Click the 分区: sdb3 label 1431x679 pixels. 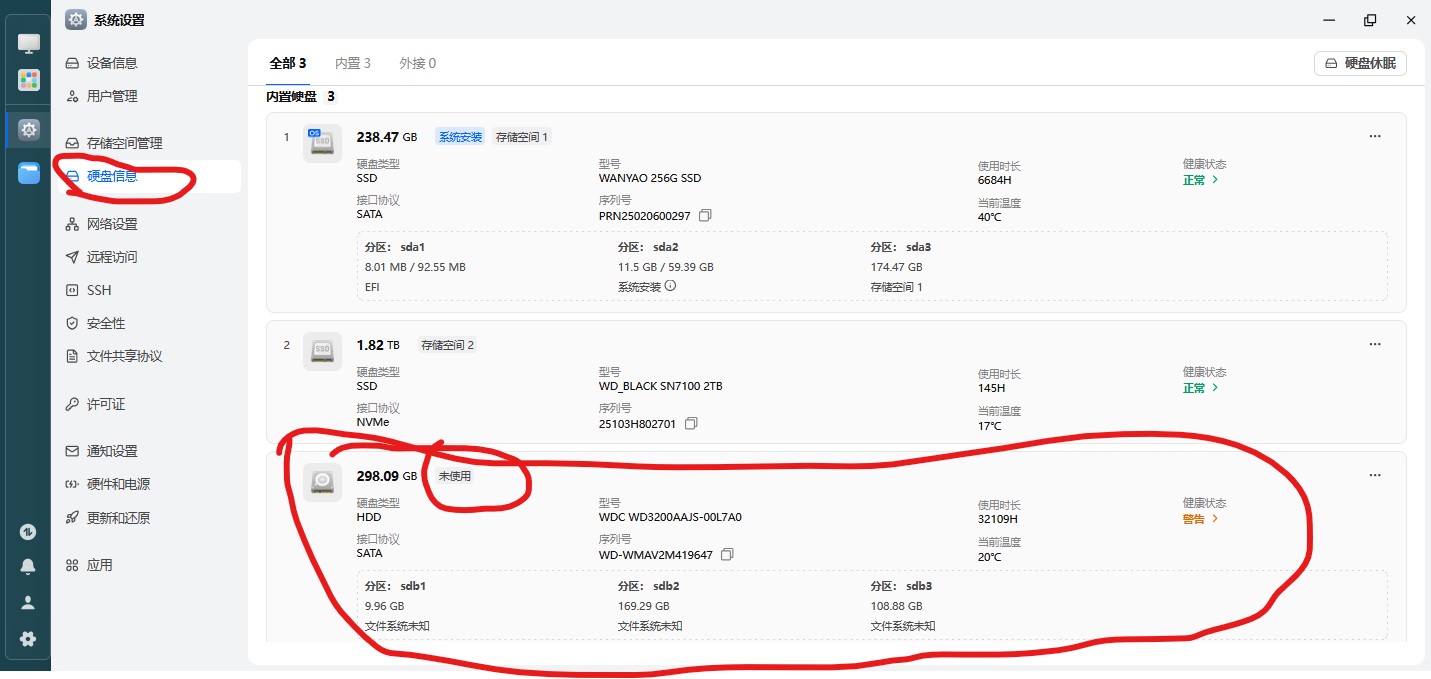[x=902, y=586]
